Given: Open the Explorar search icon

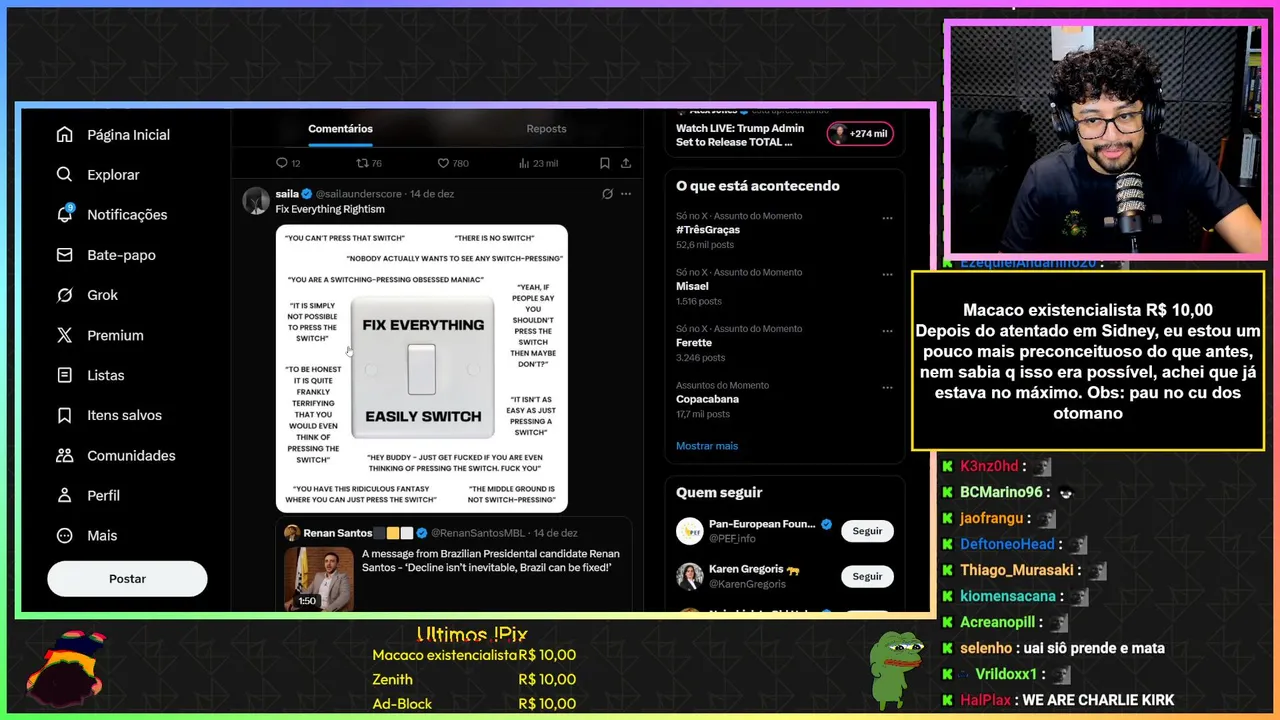Looking at the screenshot, I should click(65, 175).
